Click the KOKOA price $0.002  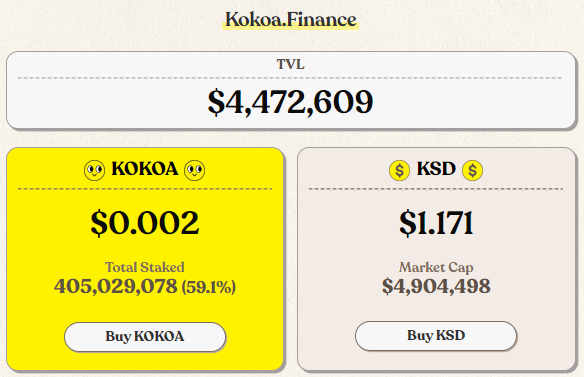coord(145,223)
